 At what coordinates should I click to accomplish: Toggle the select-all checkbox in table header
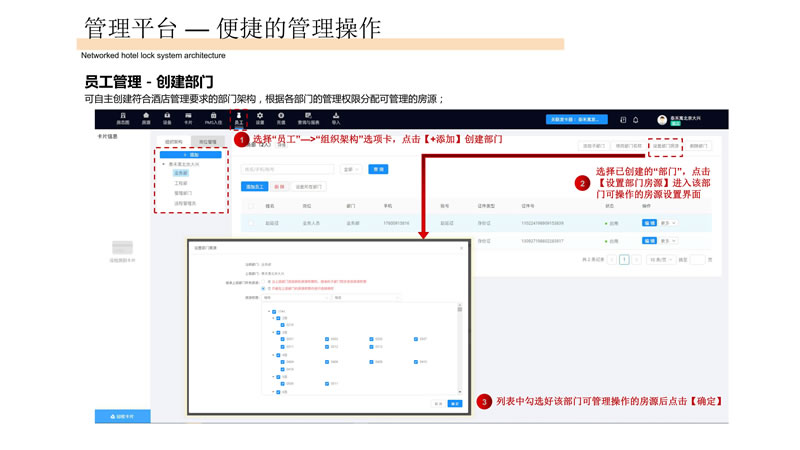[251, 206]
